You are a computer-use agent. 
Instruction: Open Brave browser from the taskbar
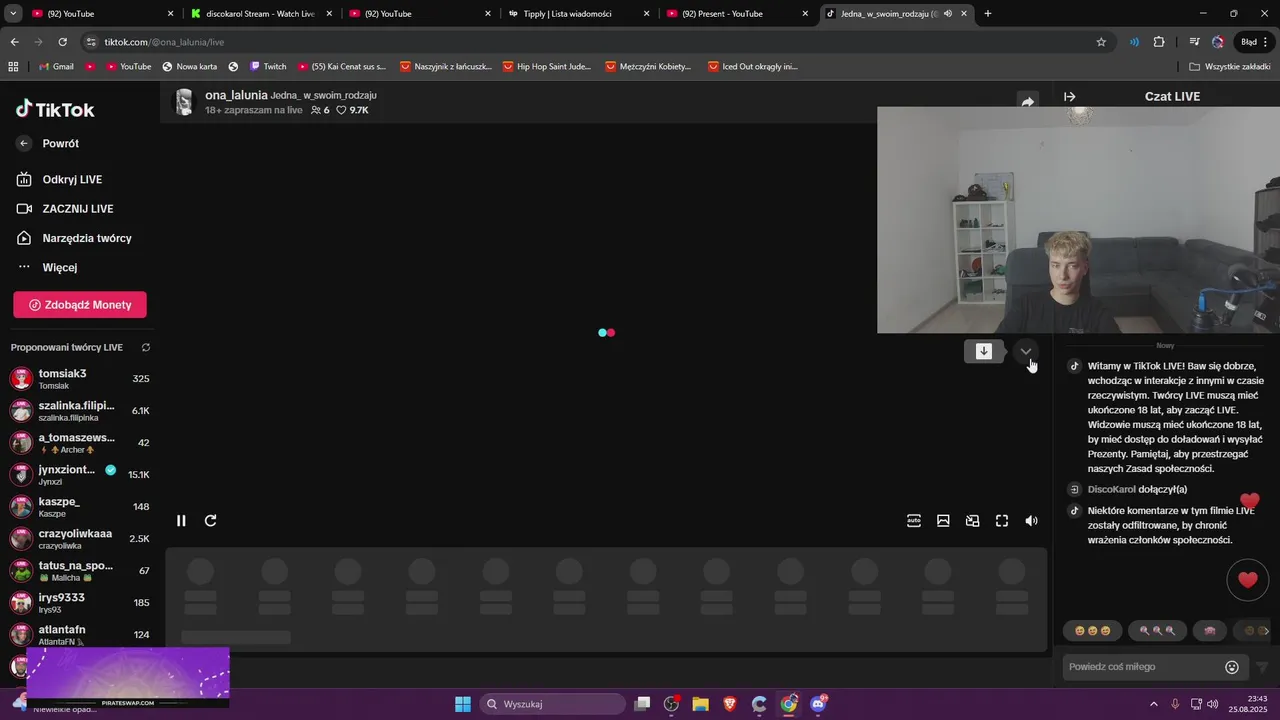coord(730,704)
